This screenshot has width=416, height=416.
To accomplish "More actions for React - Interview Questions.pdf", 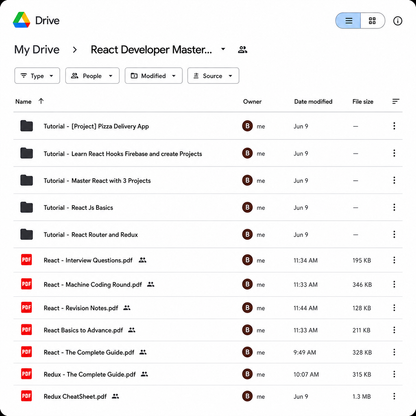I will (x=394, y=260).
